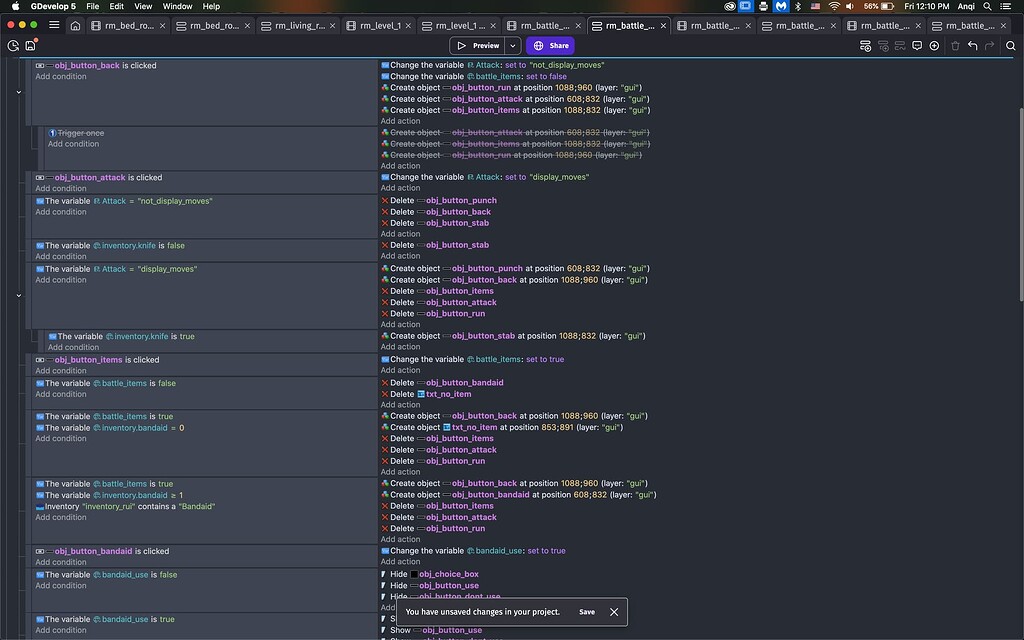Redo the last change
Image resolution: width=1024 pixels, height=640 pixels.
point(988,46)
